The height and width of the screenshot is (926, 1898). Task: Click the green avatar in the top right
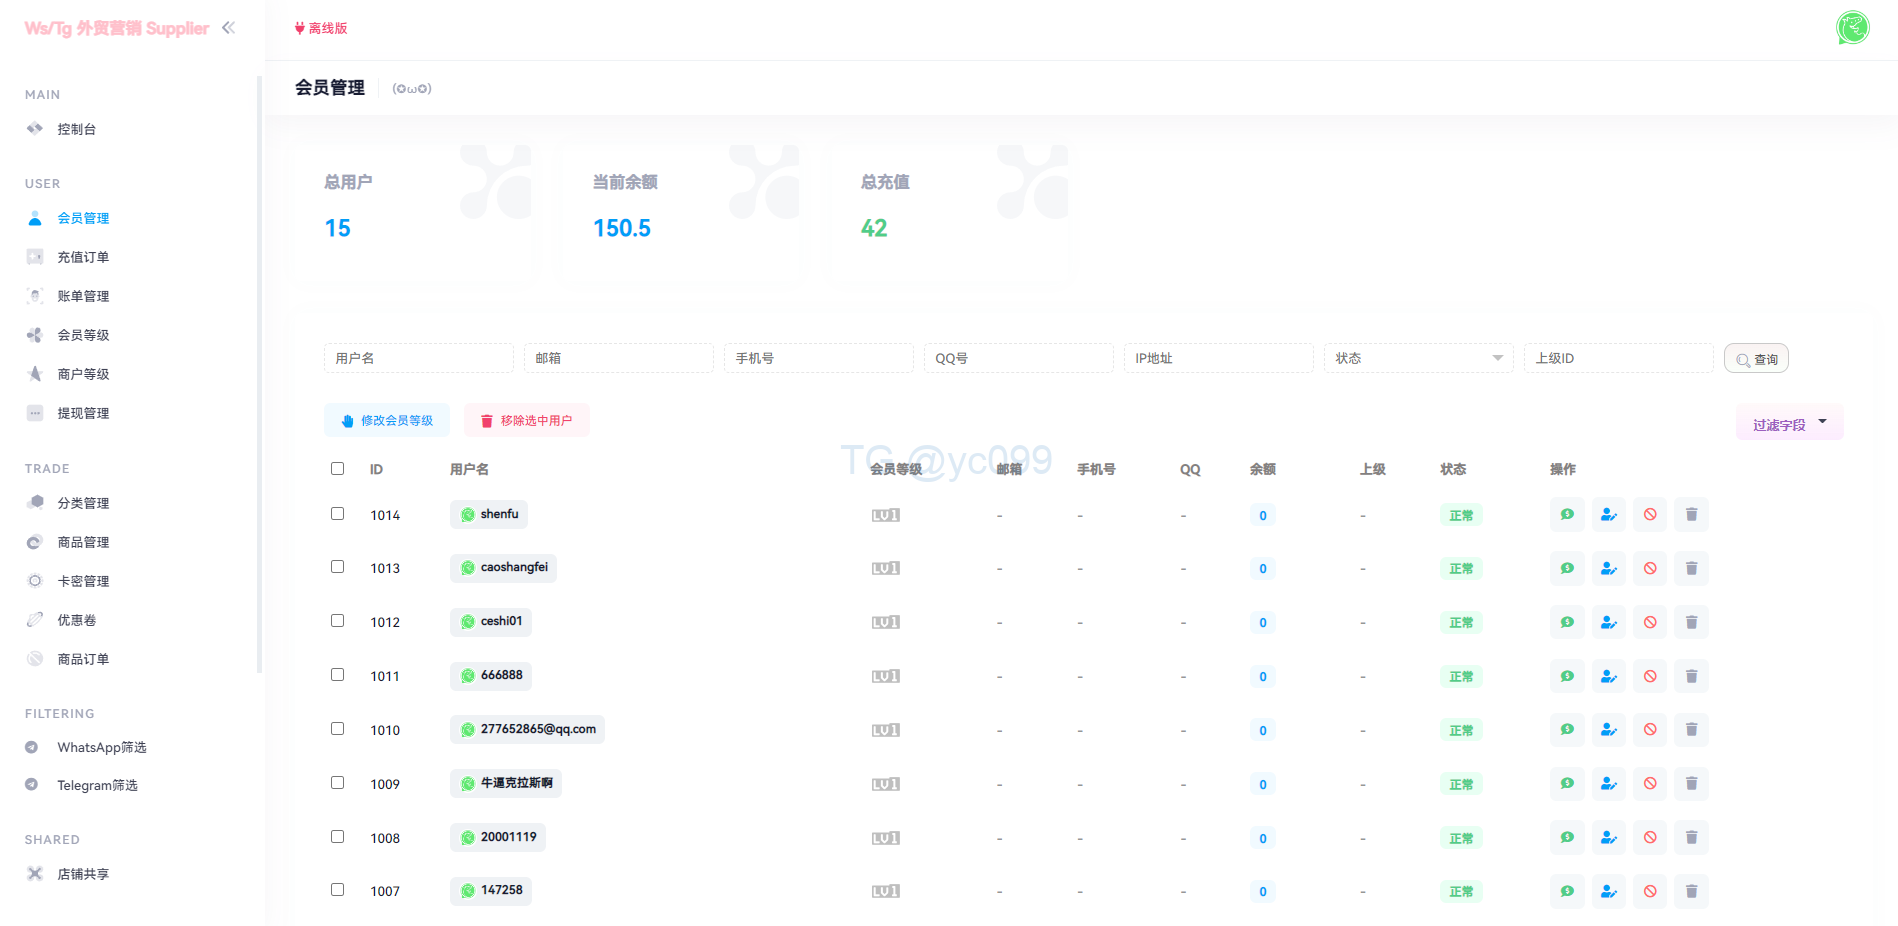[x=1852, y=28]
